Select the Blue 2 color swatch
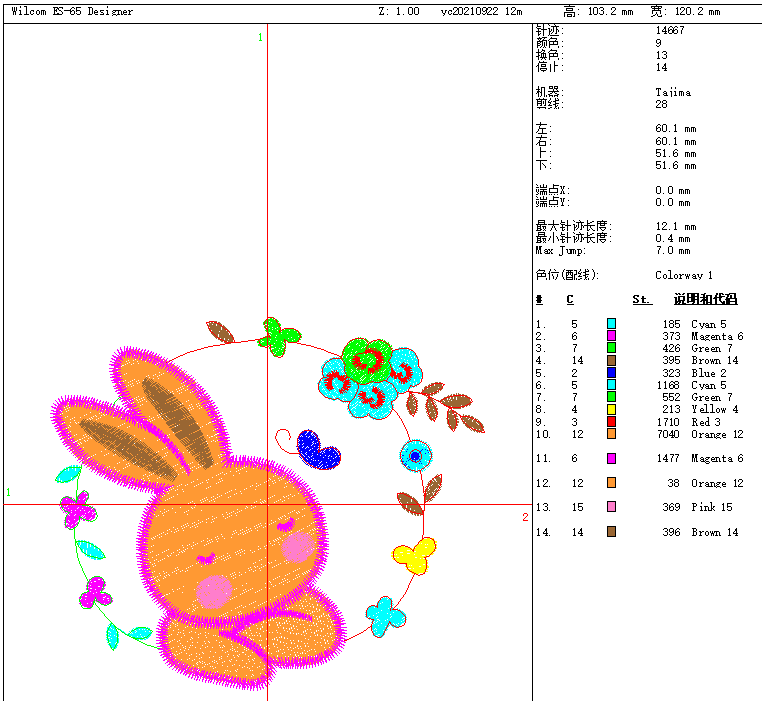Image resolution: width=762 pixels, height=701 pixels. [x=611, y=373]
